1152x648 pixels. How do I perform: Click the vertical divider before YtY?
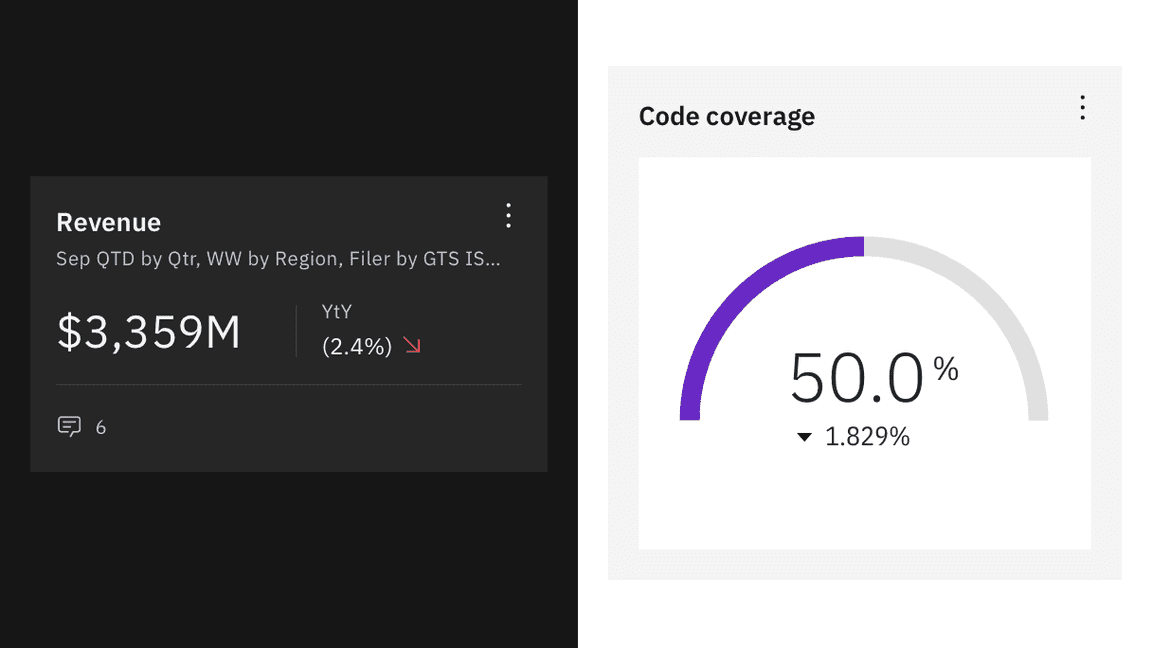(x=297, y=331)
